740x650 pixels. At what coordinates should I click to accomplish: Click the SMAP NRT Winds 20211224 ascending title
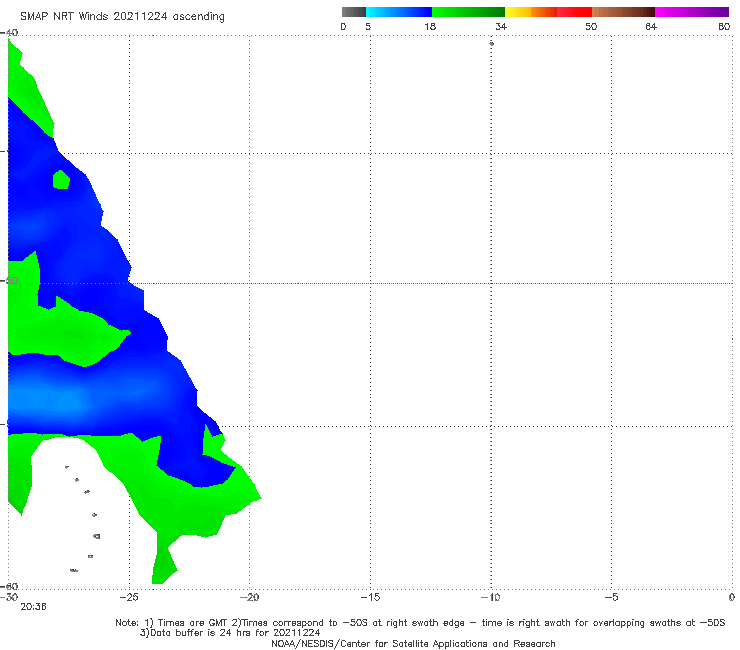point(122,17)
